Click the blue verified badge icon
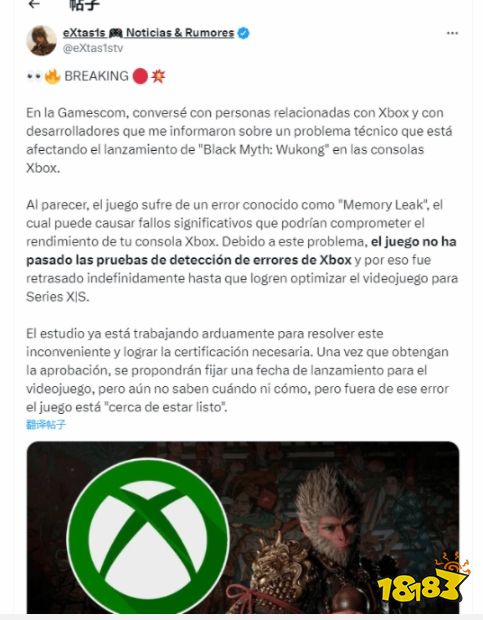The image size is (483, 620). pos(243,33)
